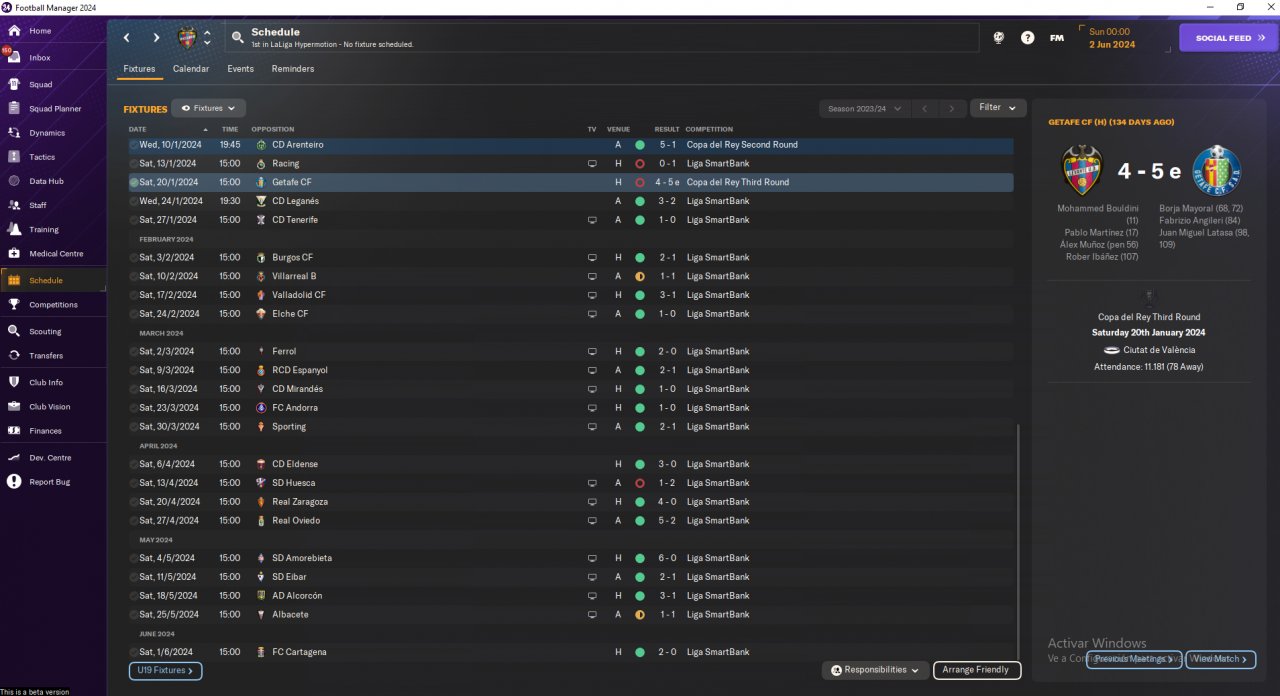Click the View Match button
Viewport: 1280px width, 696px height.
tap(1220, 659)
